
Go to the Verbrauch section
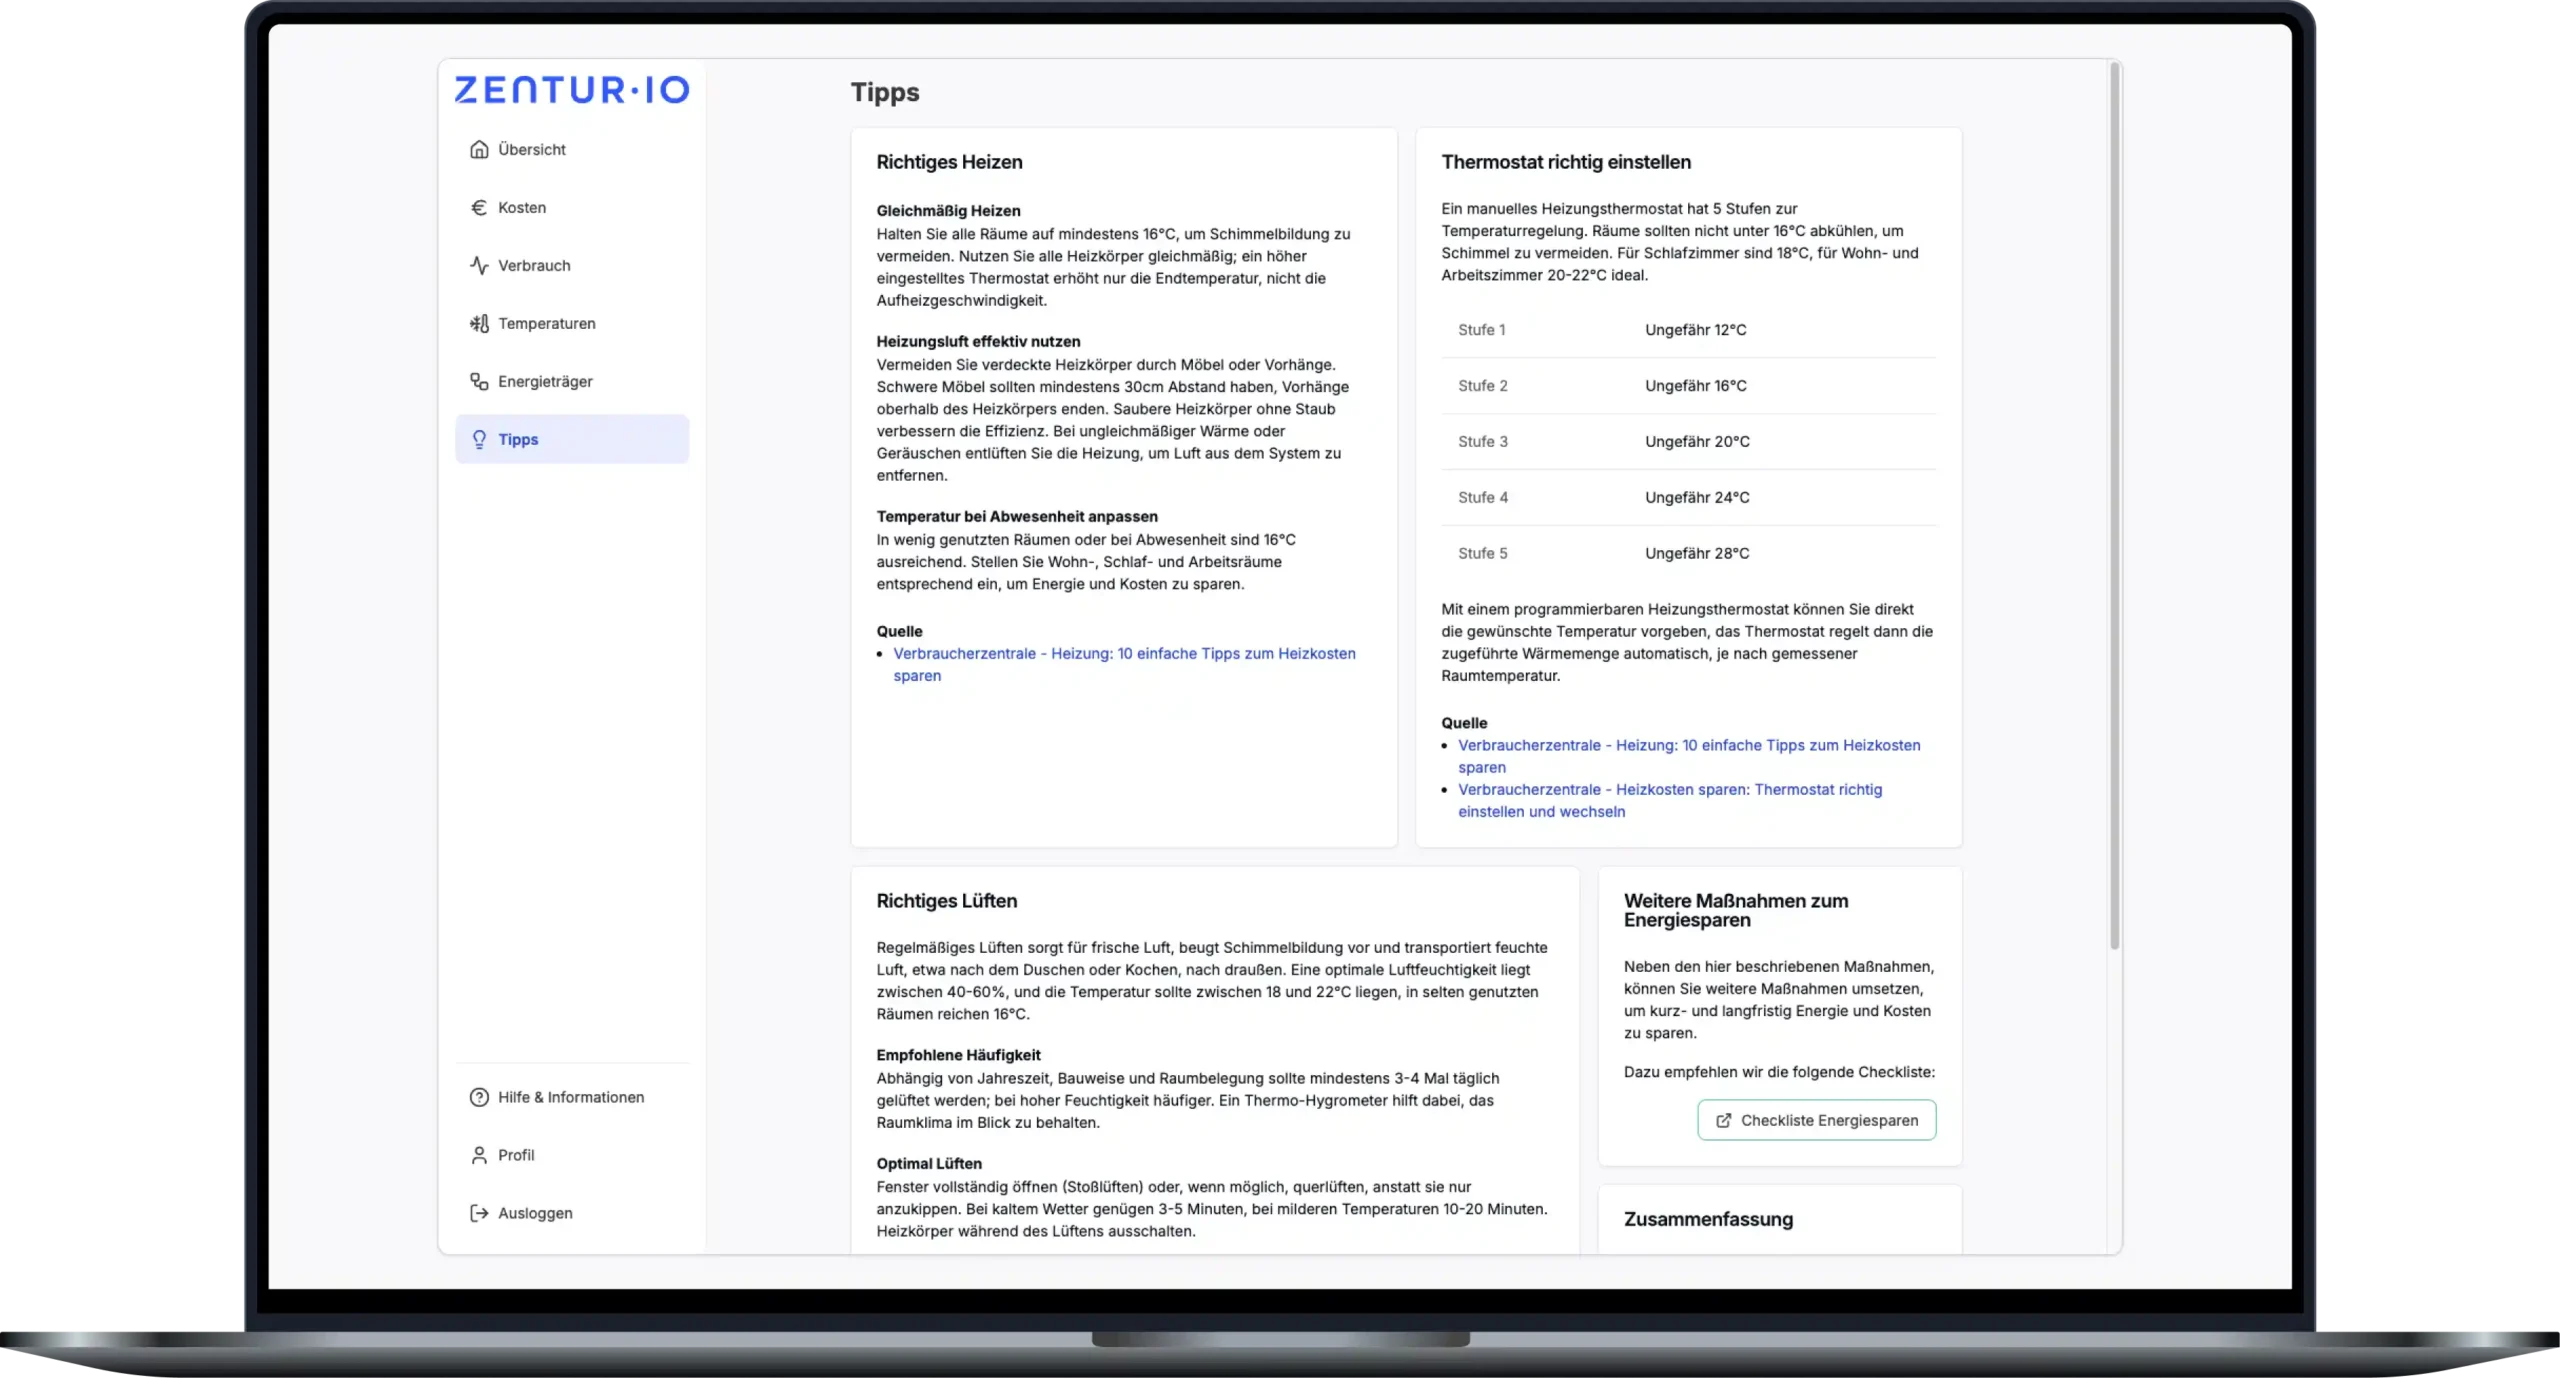click(x=534, y=266)
